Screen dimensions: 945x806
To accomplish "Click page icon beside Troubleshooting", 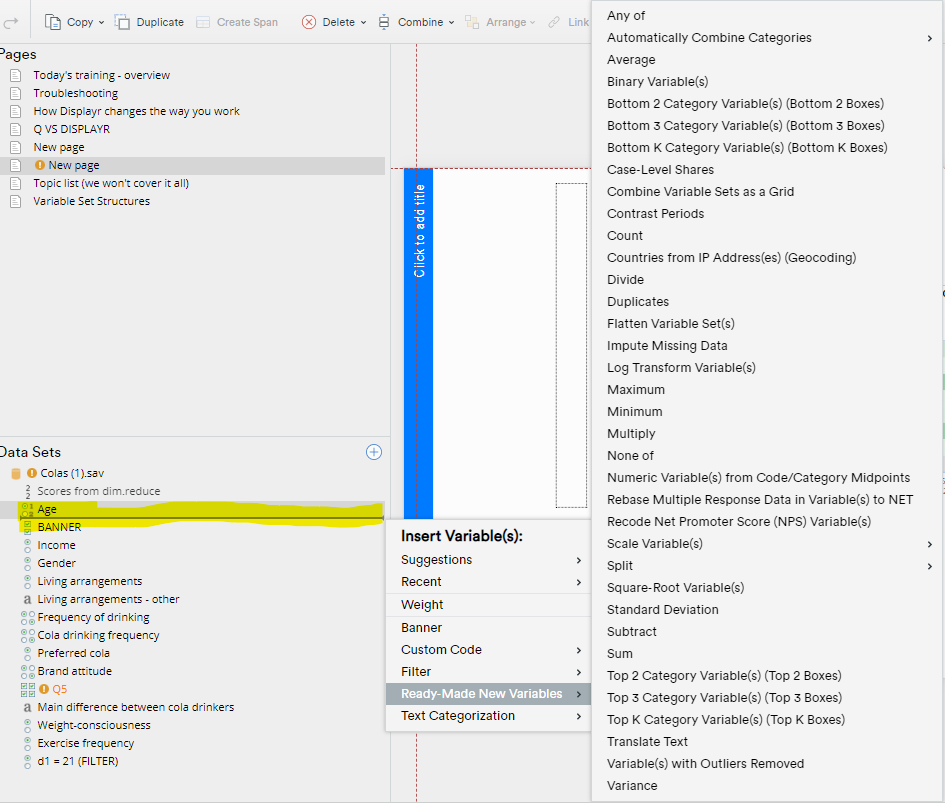I will (16, 93).
